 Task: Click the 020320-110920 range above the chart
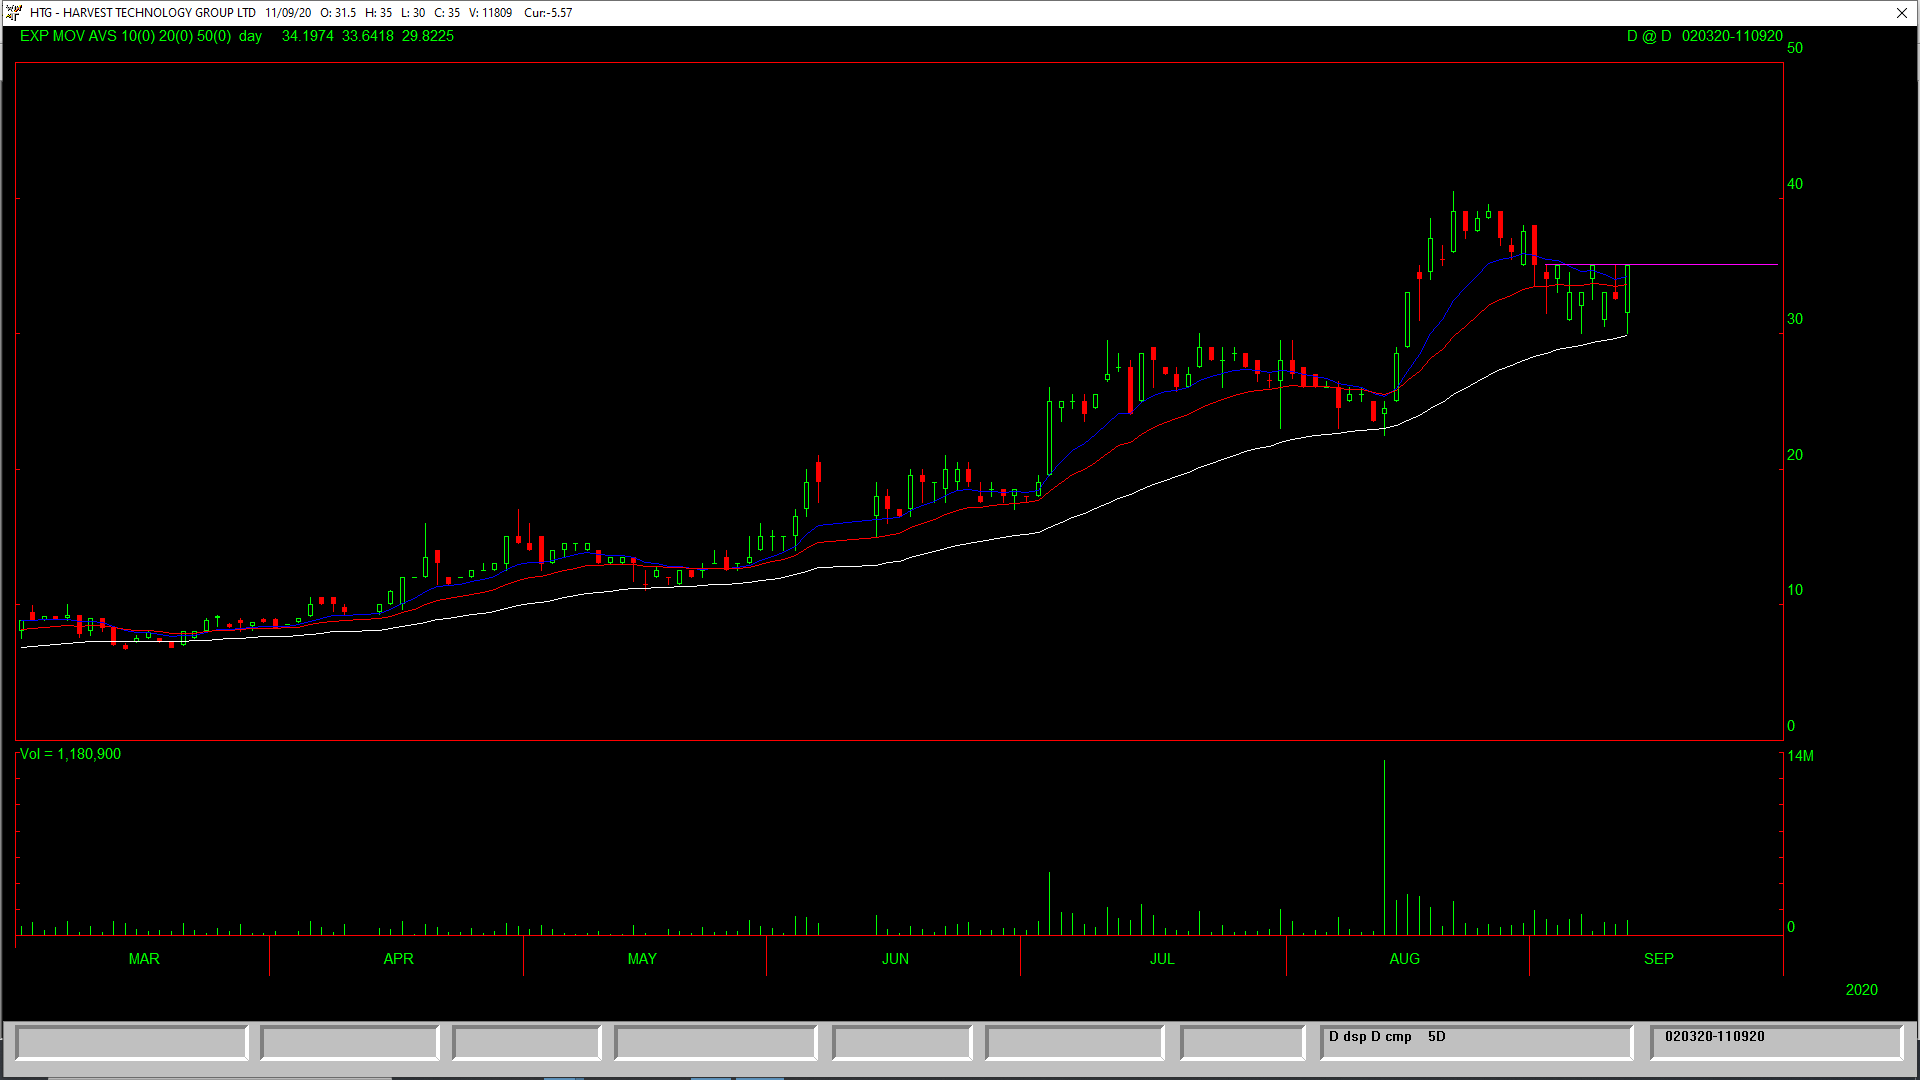(1732, 36)
